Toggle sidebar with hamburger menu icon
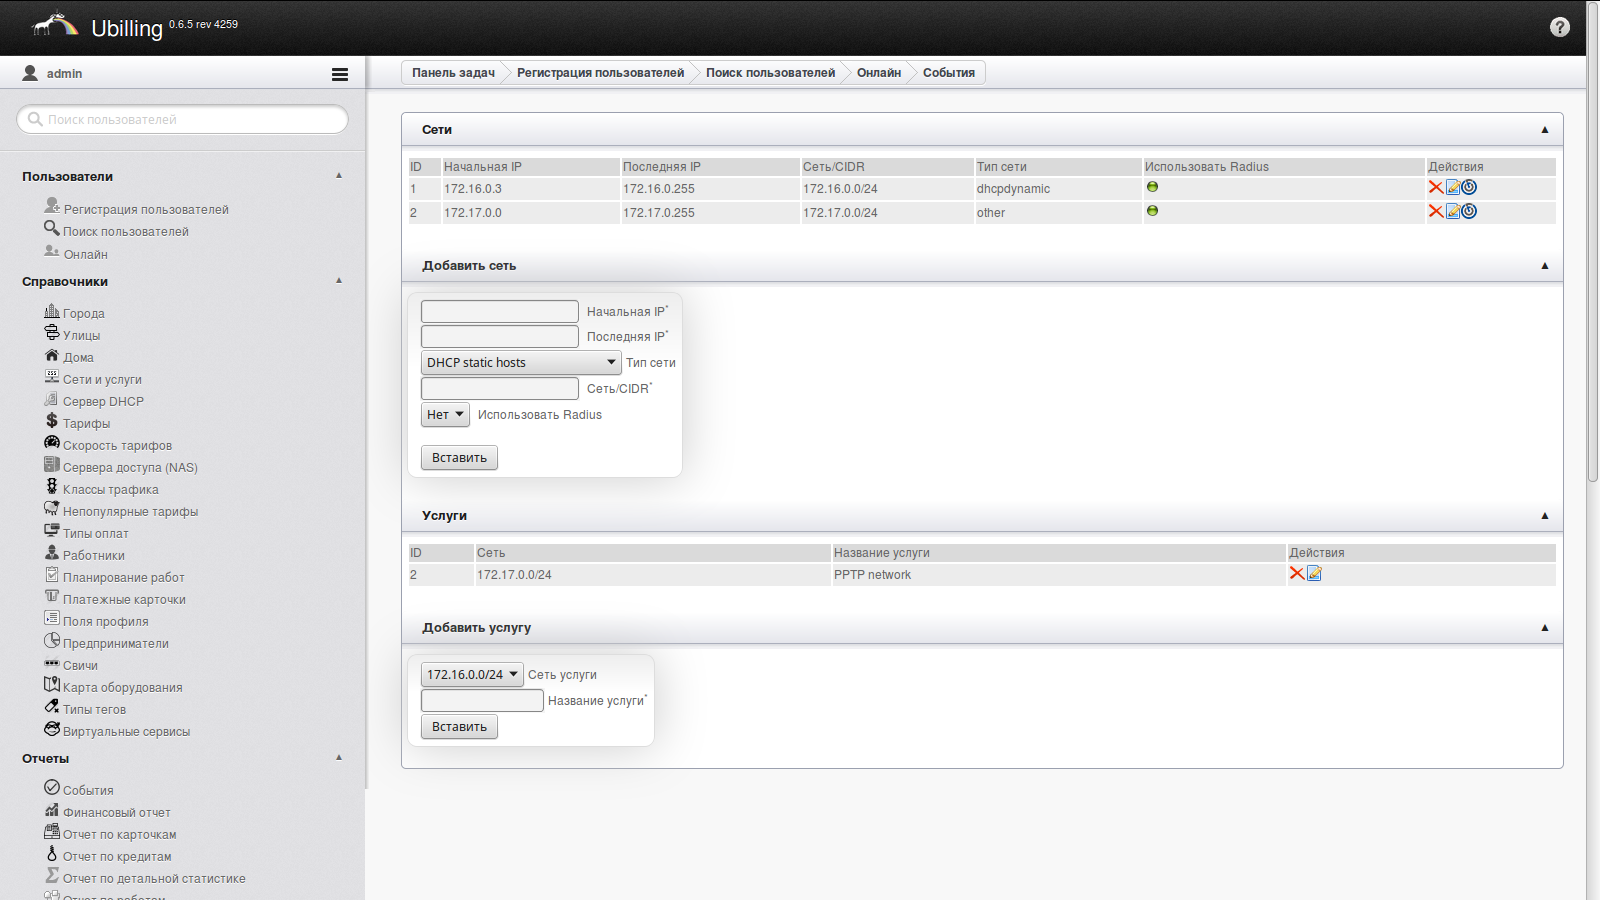Image resolution: width=1600 pixels, height=900 pixels. 340,74
